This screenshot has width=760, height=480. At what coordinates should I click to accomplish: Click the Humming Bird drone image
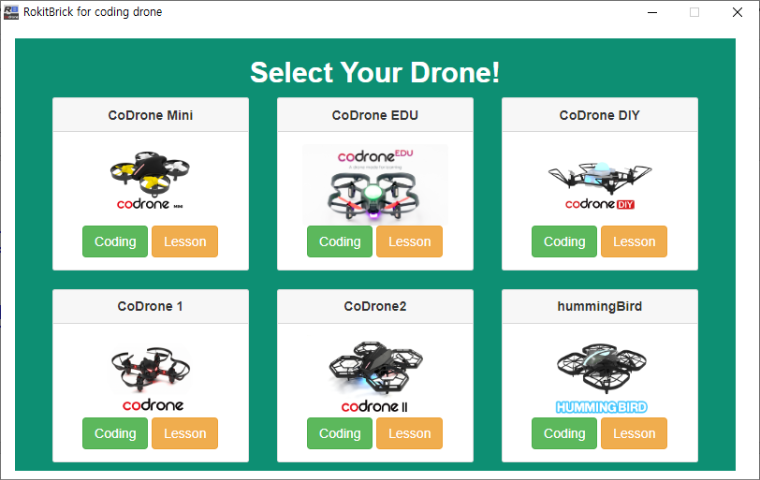[602, 378]
